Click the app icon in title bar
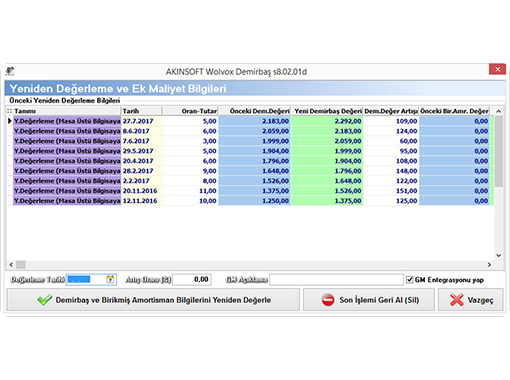This screenshot has height=380, width=510. coord(10,71)
